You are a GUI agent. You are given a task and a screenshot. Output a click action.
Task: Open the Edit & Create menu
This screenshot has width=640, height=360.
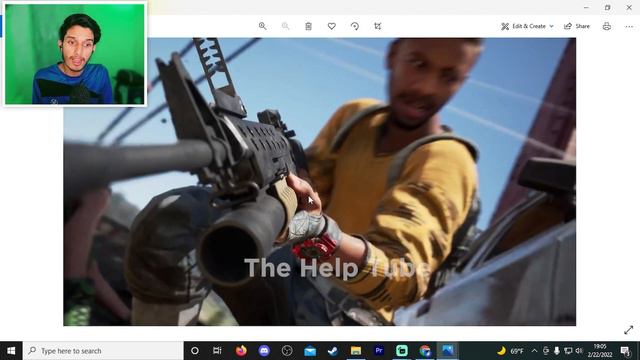(x=527, y=26)
